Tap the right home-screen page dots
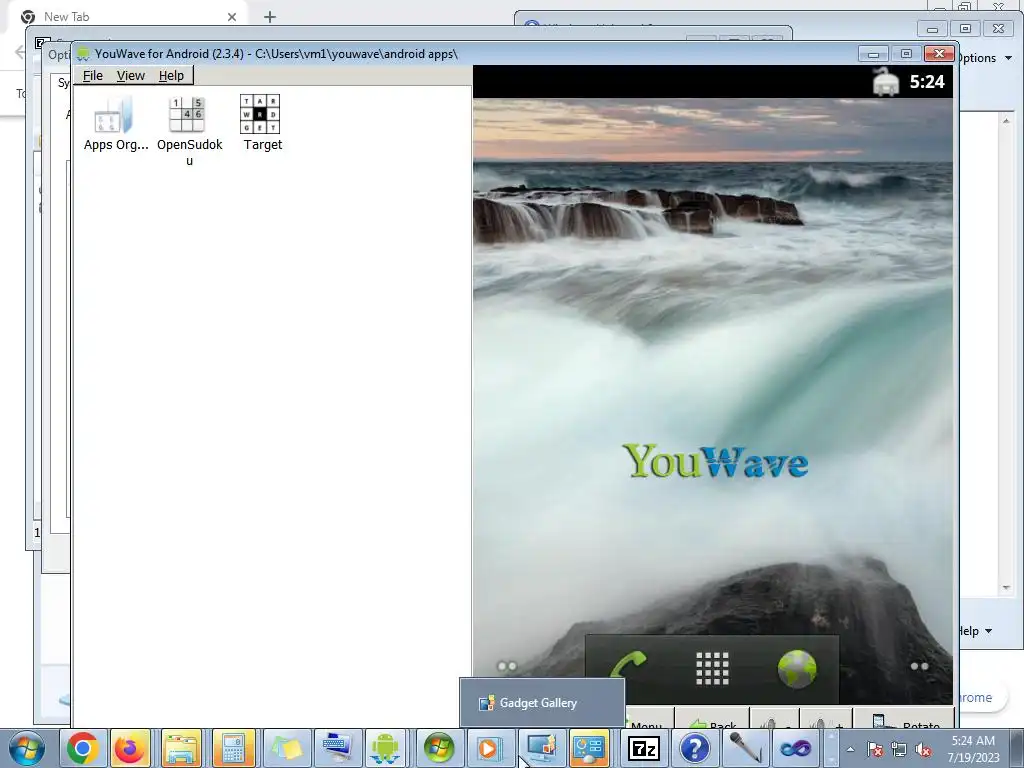The image size is (1024, 768). (920, 666)
